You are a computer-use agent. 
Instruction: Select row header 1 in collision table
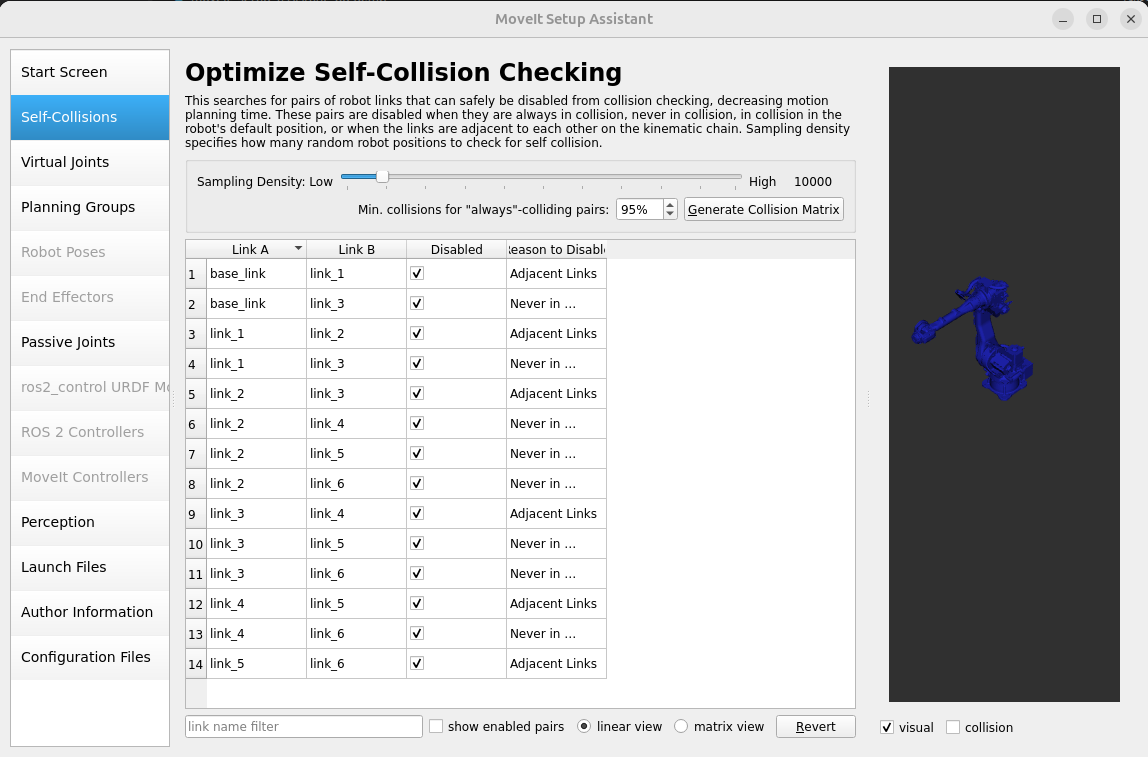click(196, 274)
